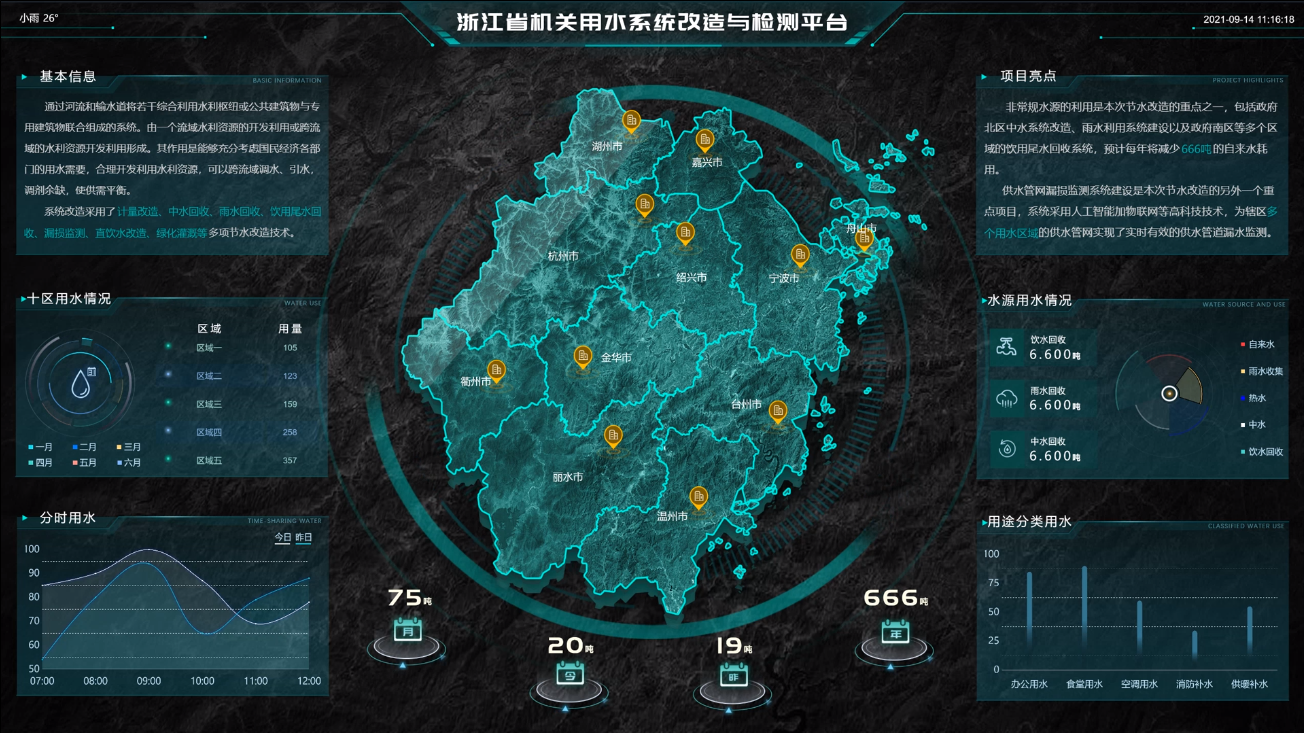
Task: Toggle the 热水 legend entry
Action: pyautogui.click(x=1252, y=398)
